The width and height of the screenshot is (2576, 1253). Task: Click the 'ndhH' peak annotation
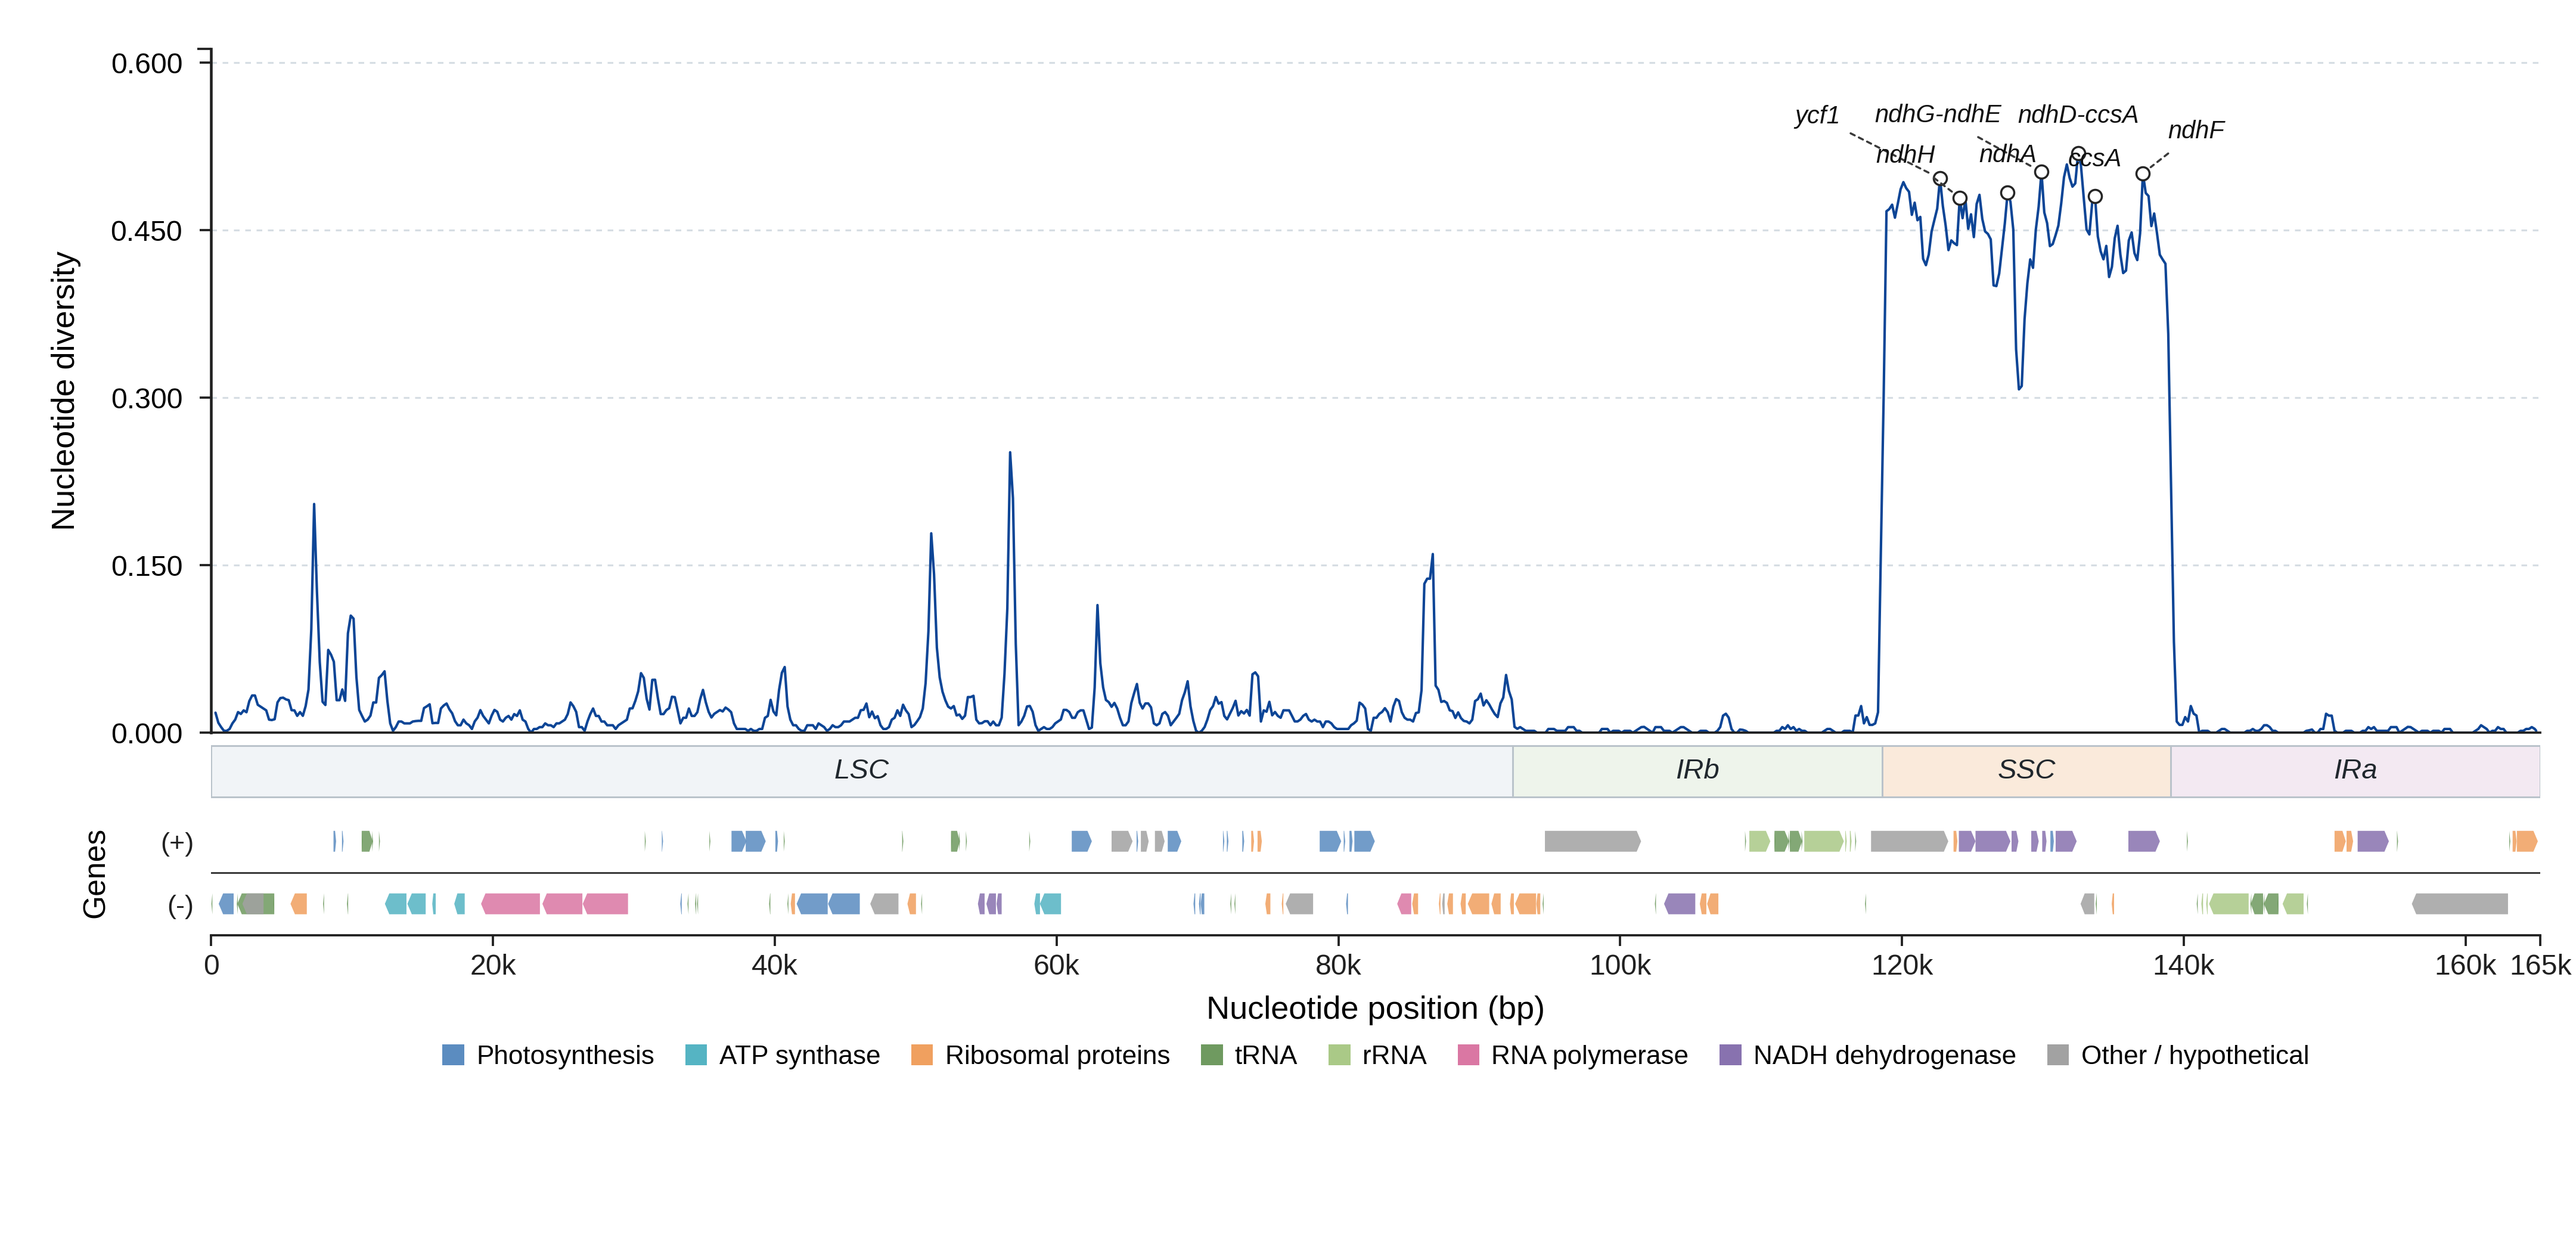point(1905,155)
